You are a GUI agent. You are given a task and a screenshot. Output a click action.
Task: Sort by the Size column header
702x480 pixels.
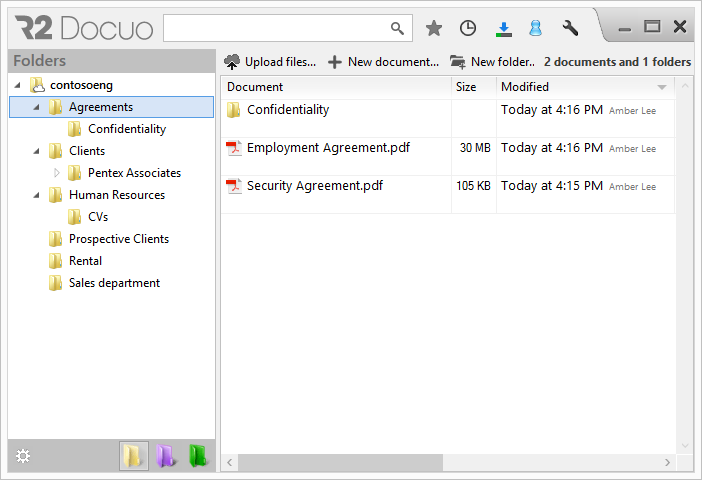(x=474, y=87)
